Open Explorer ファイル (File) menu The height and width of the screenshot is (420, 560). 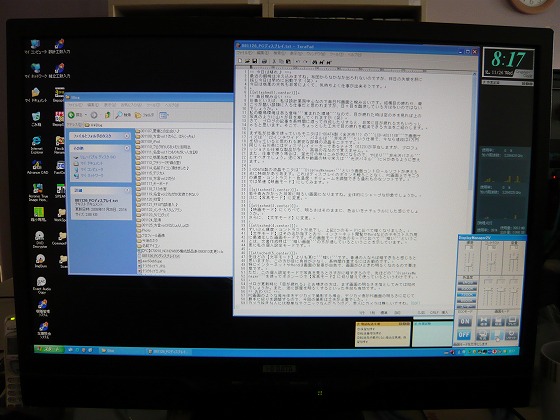(x=75, y=105)
